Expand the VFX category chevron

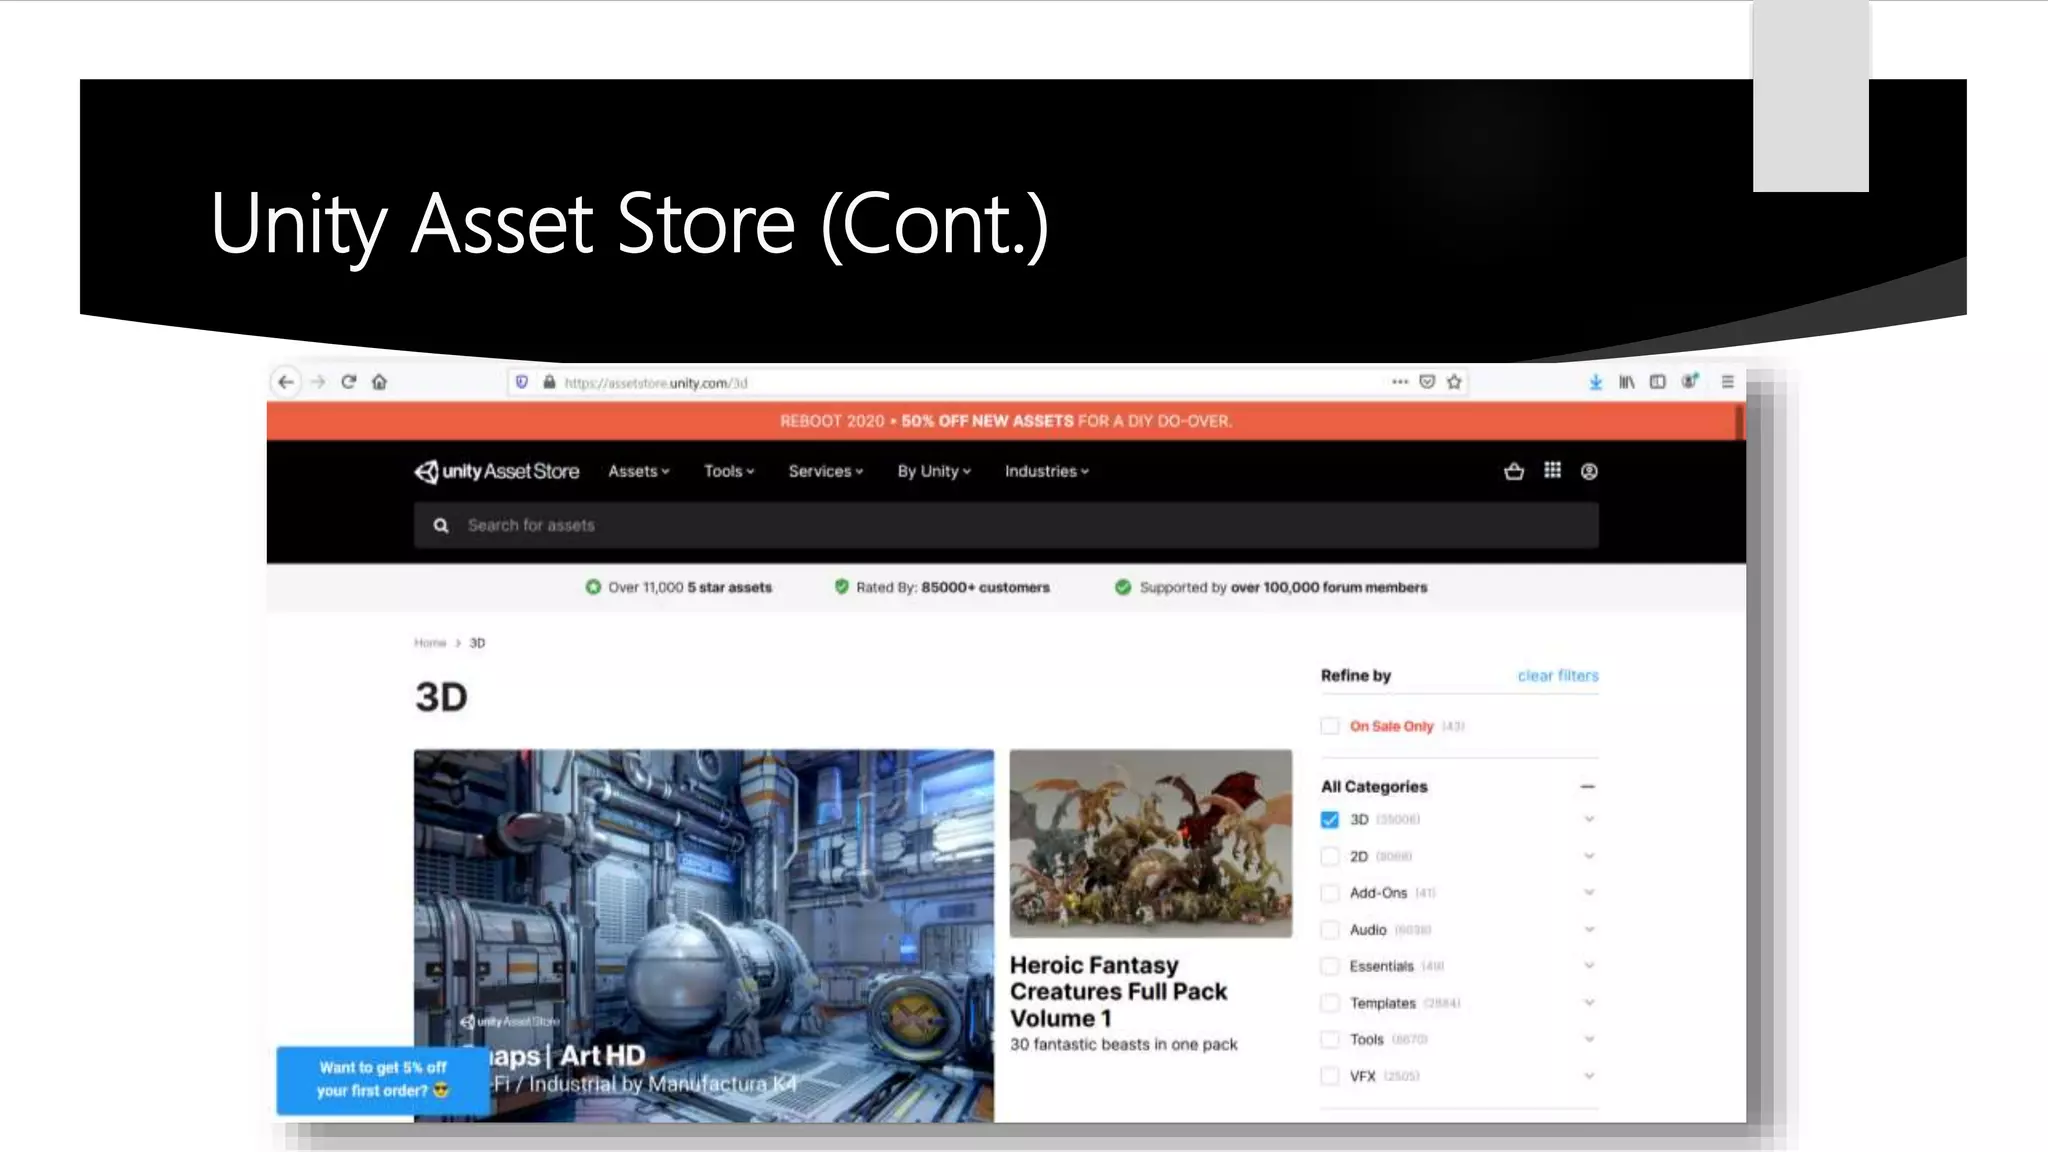(x=1589, y=1076)
